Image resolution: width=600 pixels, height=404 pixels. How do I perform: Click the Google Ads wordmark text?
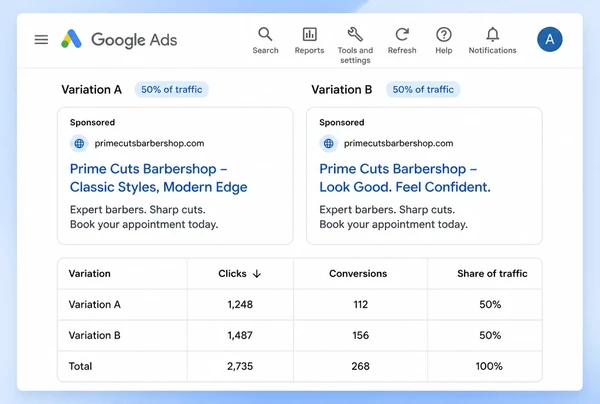(x=134, y=40)
